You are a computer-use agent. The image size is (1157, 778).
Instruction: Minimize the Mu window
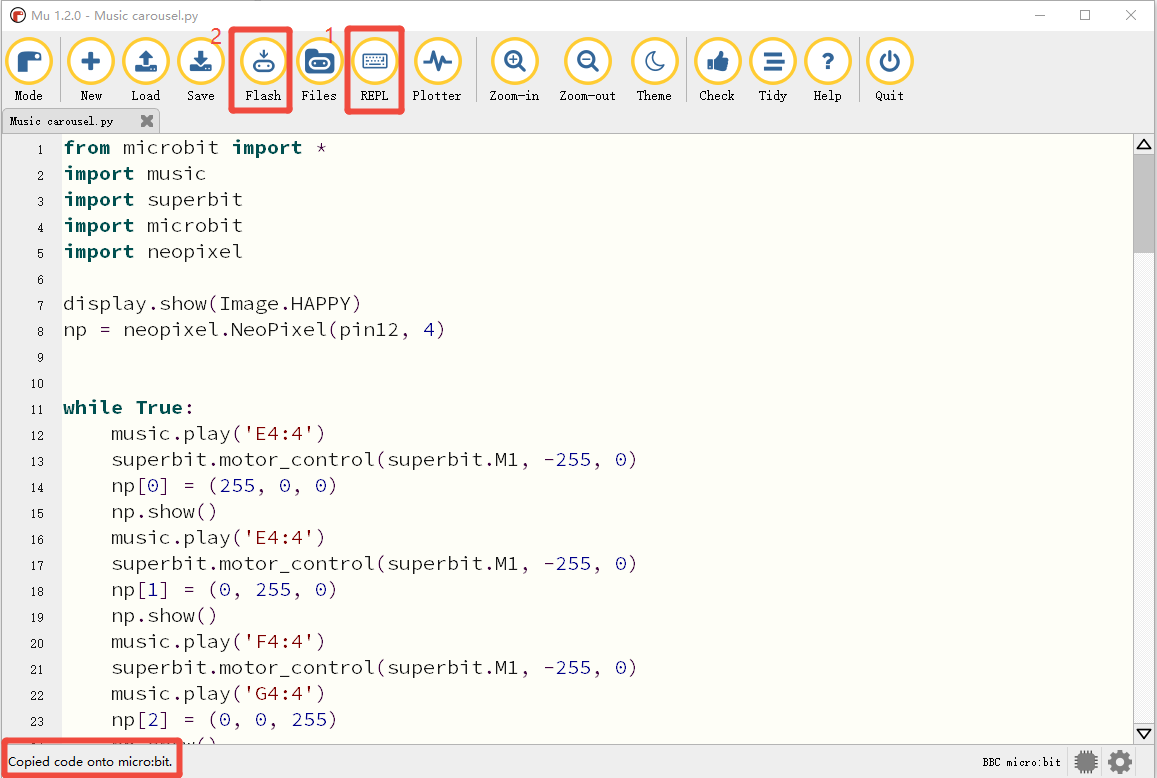pyautogui.click(x=1040, y=15)
